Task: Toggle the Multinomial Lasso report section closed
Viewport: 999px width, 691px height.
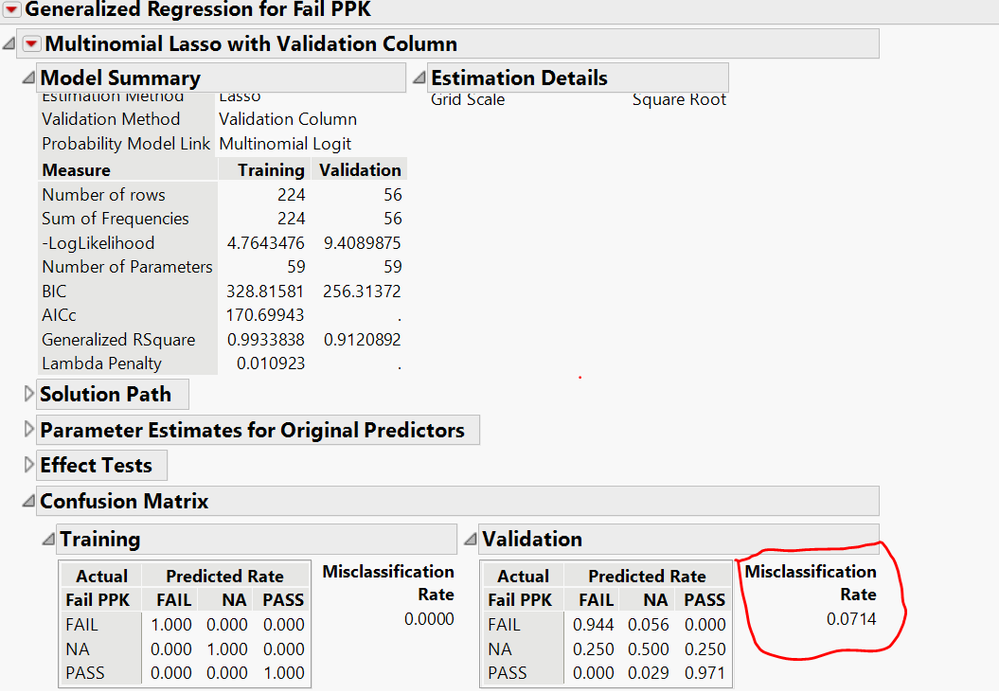Action: [x=7, y=43]
